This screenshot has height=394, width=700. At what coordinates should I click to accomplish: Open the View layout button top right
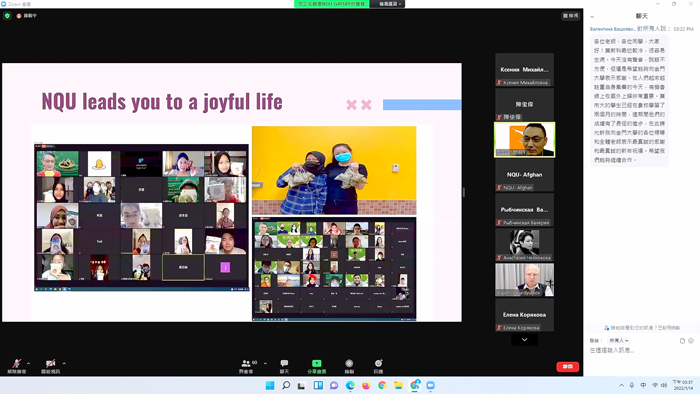tap(571, 16)
